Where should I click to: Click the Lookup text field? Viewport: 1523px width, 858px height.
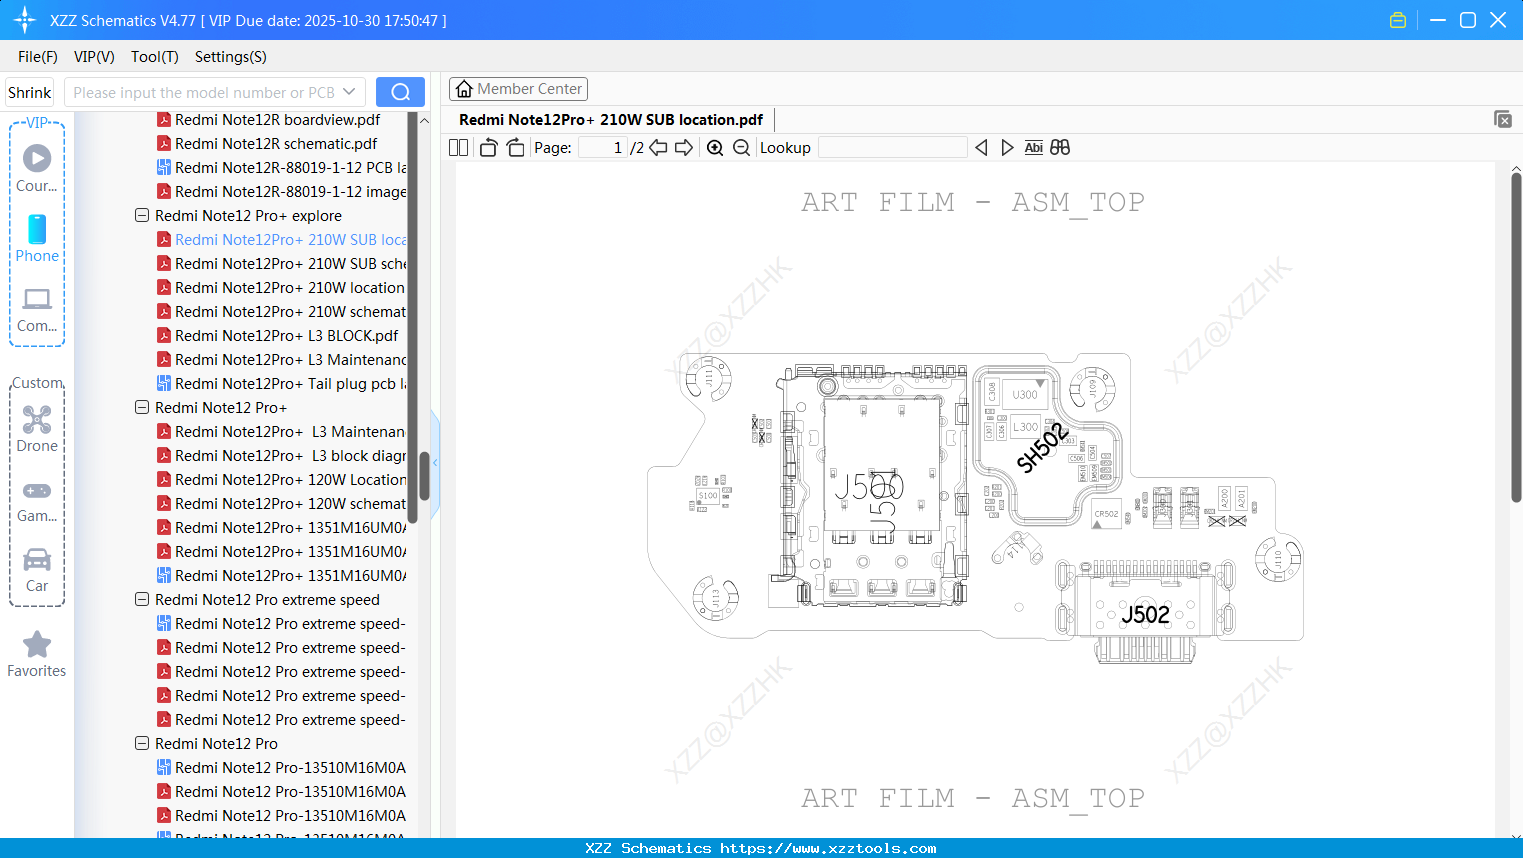click(893, 148)
